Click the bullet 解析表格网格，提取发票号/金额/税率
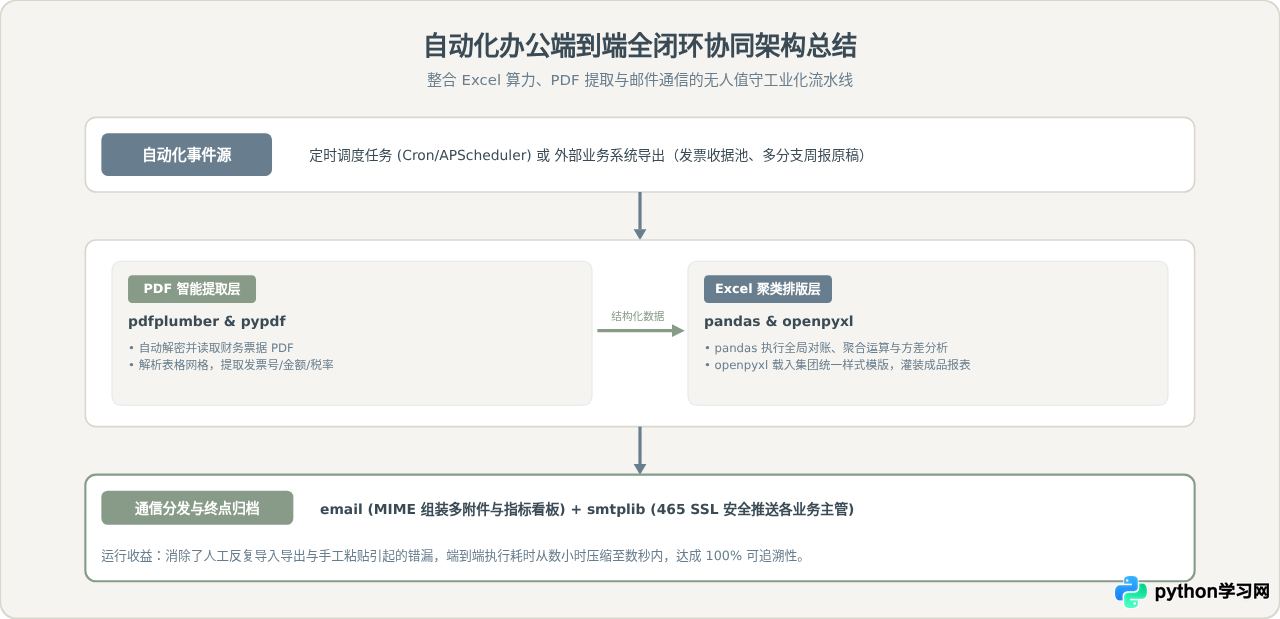 [231, 365]
